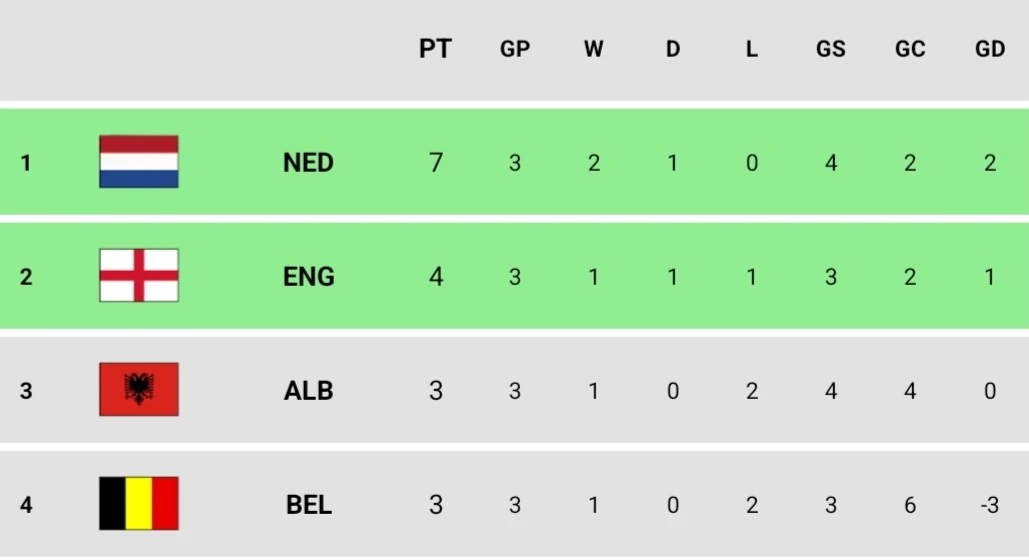The height and width of the screenshot is (560, 1029).
Task: Select the ALB team name
Action: pos(308,391)
